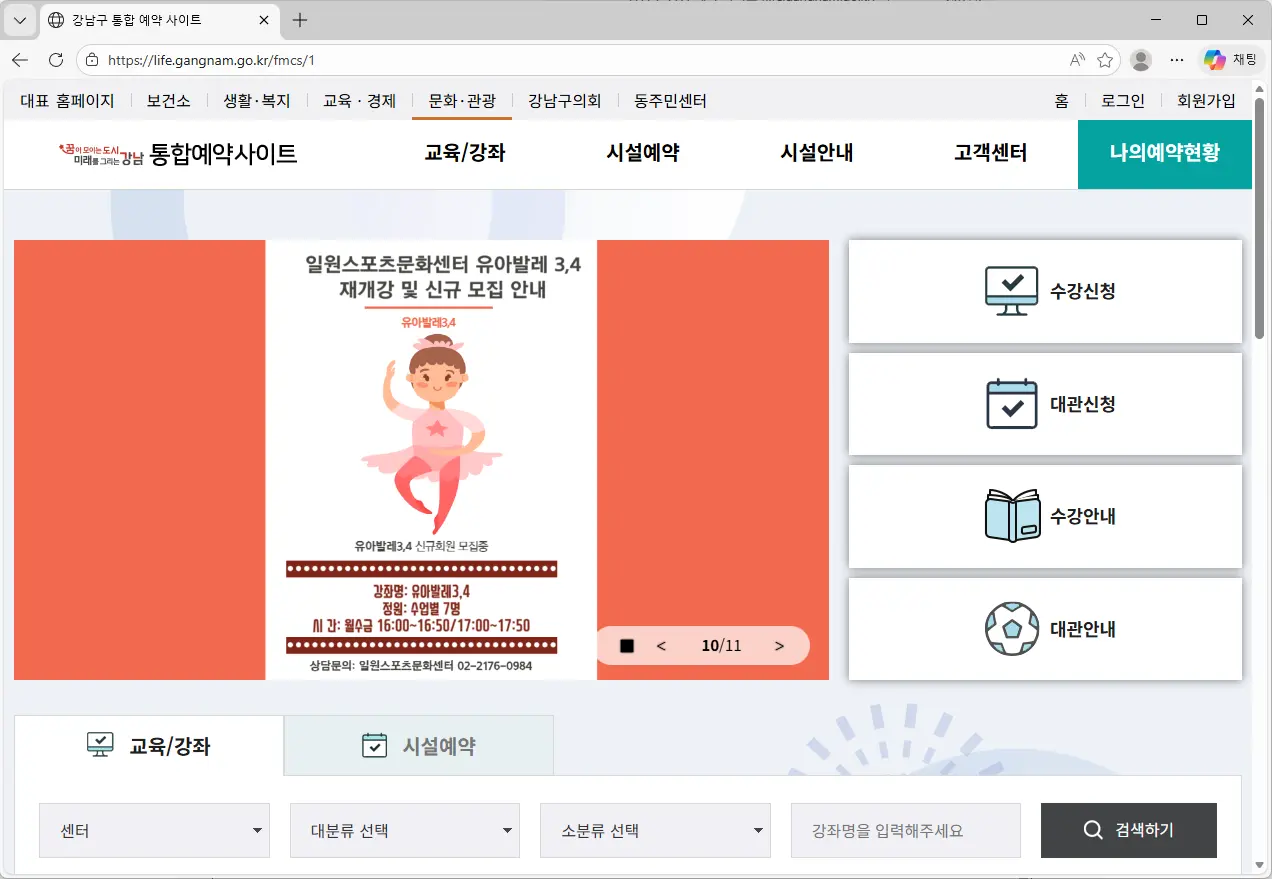Viewport: 1272px width, 879px height.
Task: Click the 대관안내 soccer ball icon
Action: pyautogui.click(x=1011, y=629)
